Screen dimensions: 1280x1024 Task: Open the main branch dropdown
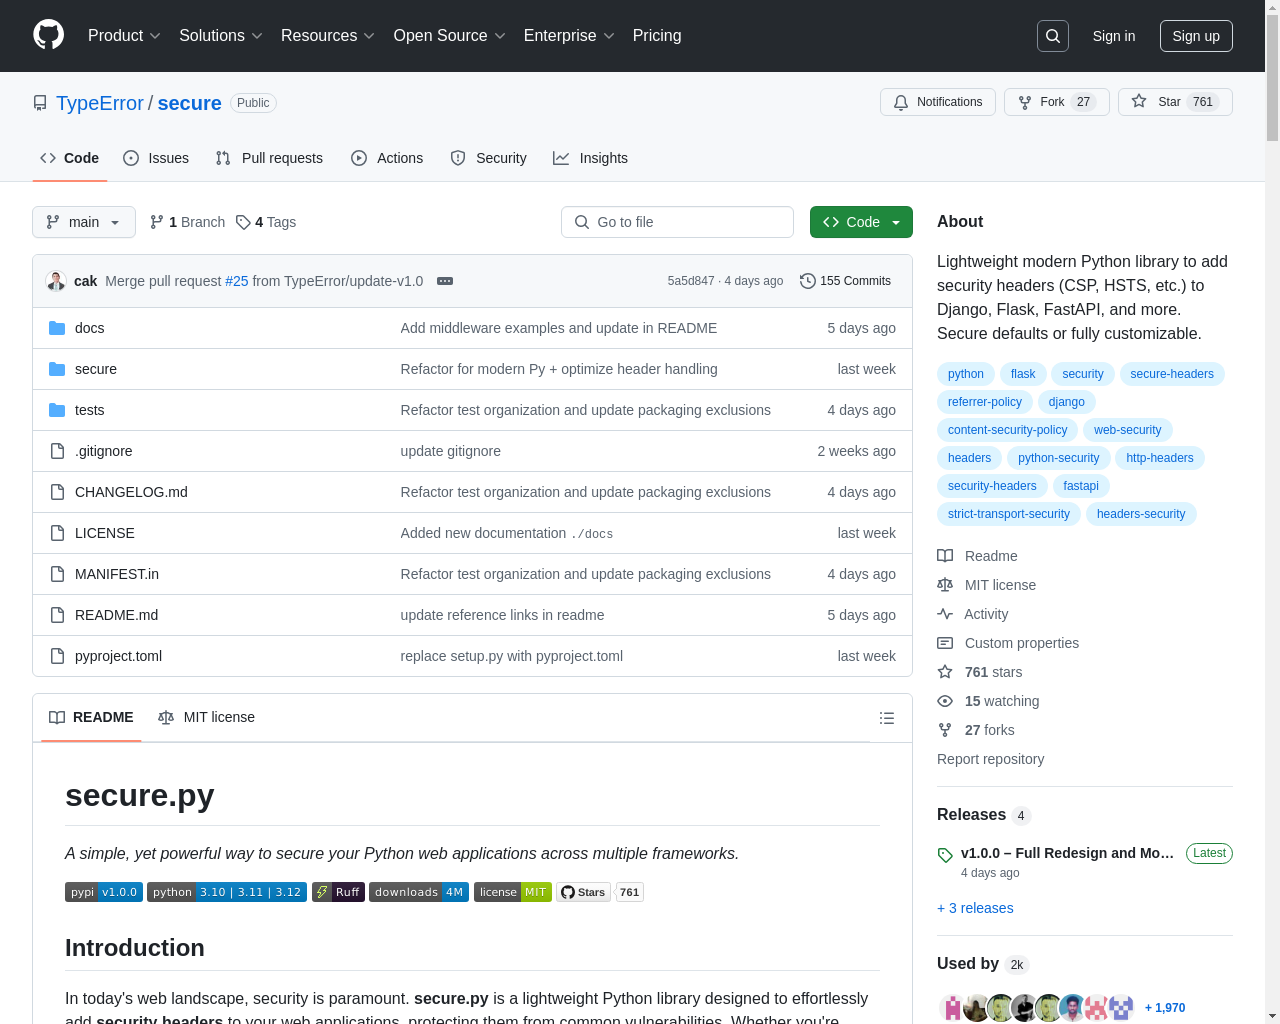tap(84, 222)
